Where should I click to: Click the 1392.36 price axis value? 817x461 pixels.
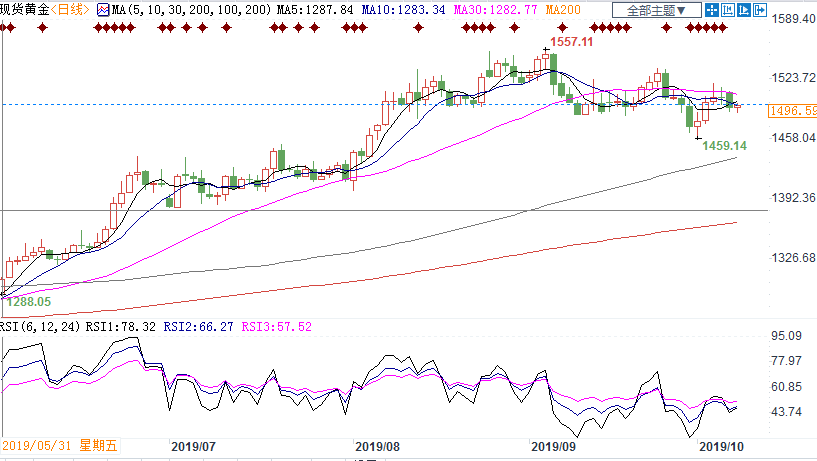(x=794, y=198)
